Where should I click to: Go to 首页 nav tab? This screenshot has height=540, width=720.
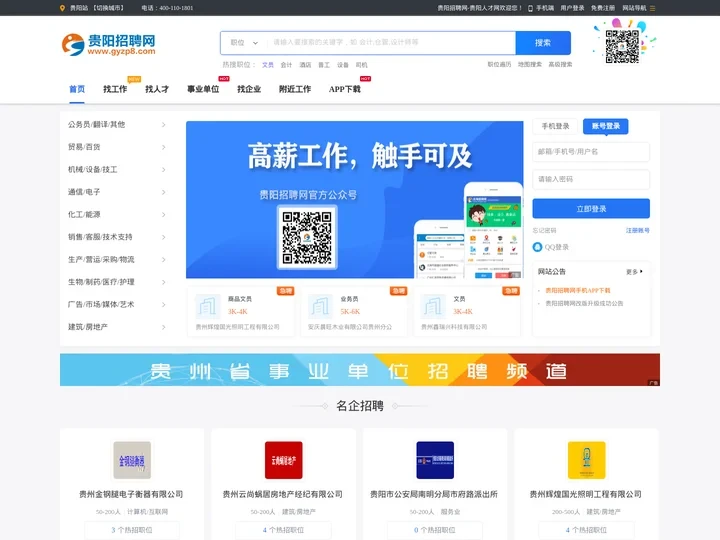click(x=77, y=89)
